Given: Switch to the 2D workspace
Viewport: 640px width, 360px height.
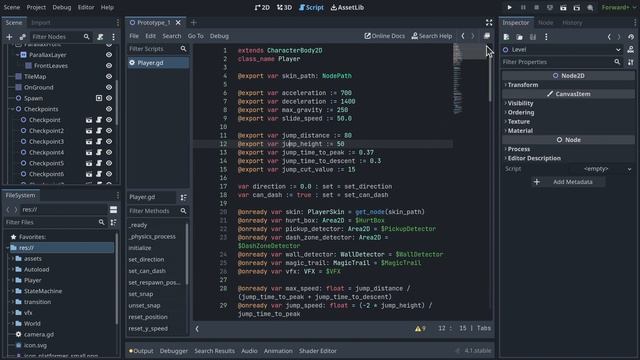Looking at the screenshot, I should [262, 7].
